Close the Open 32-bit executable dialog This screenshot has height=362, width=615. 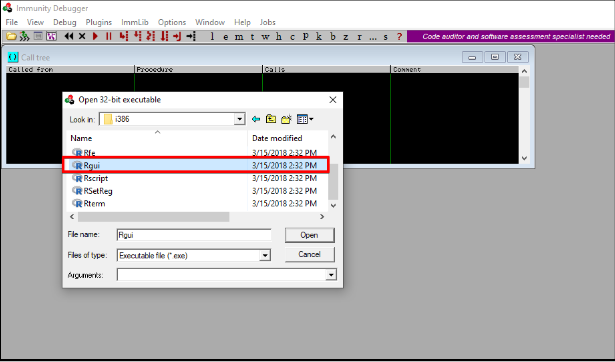[x=333, y=100]
